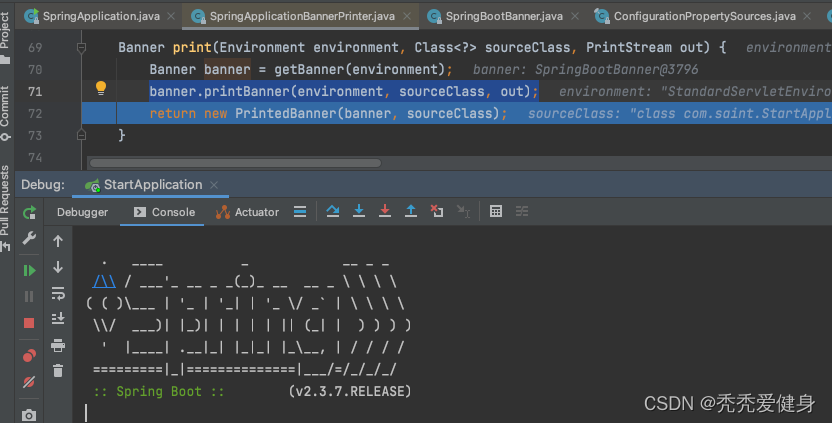The image size is (832, 423).
Task: Close the SpringApplicationBannerPrinter.java tab
Action: click(407, 16)
